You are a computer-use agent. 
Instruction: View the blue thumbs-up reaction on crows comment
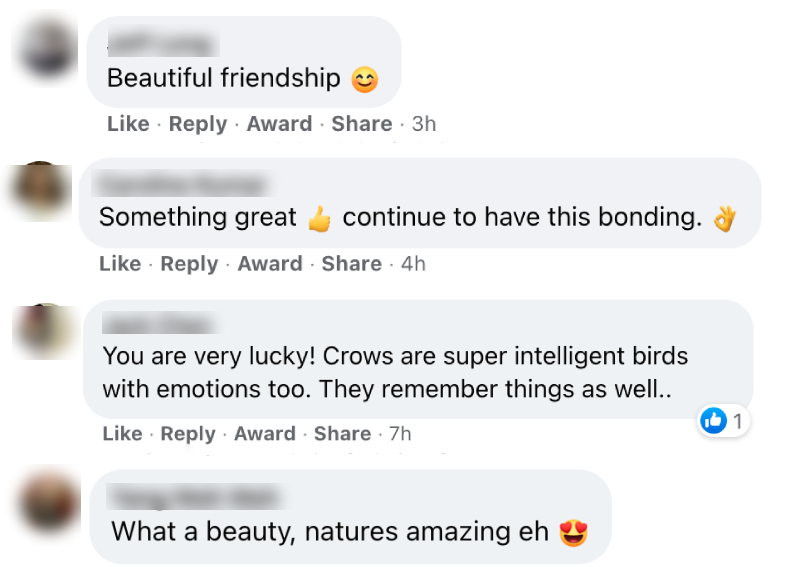coord(714,421)
